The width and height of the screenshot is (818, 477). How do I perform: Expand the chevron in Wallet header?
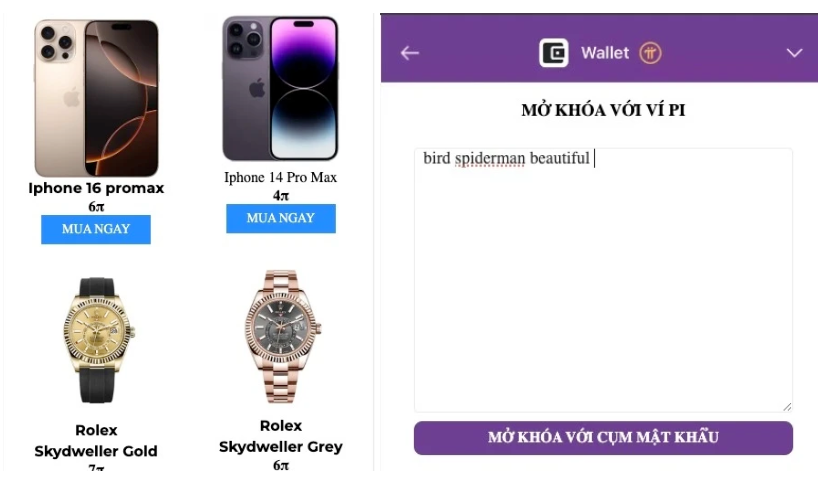794,53
